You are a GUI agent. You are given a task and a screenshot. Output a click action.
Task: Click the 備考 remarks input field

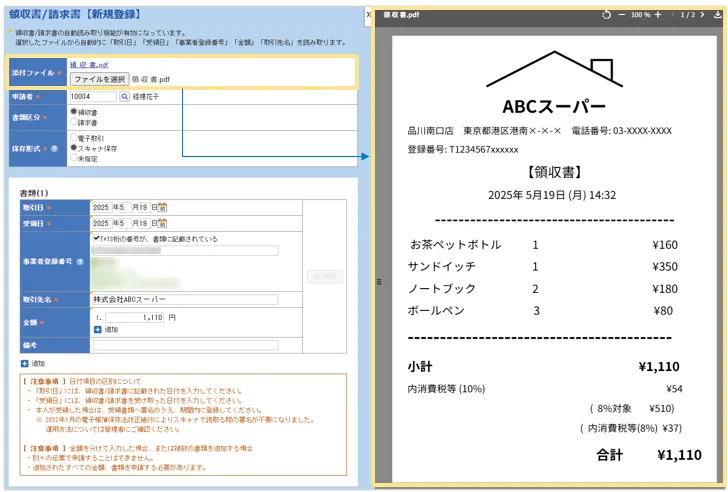184,345
